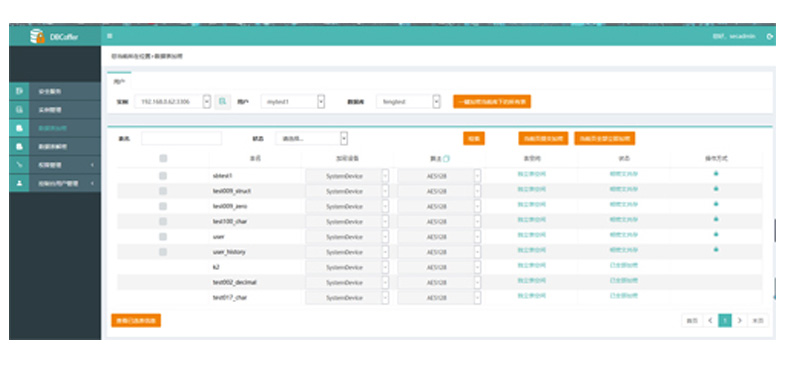The width and height of the screenshot is (785, 369).
Task: Click the lock icon in the sbtest1 row
Action: 716,173
